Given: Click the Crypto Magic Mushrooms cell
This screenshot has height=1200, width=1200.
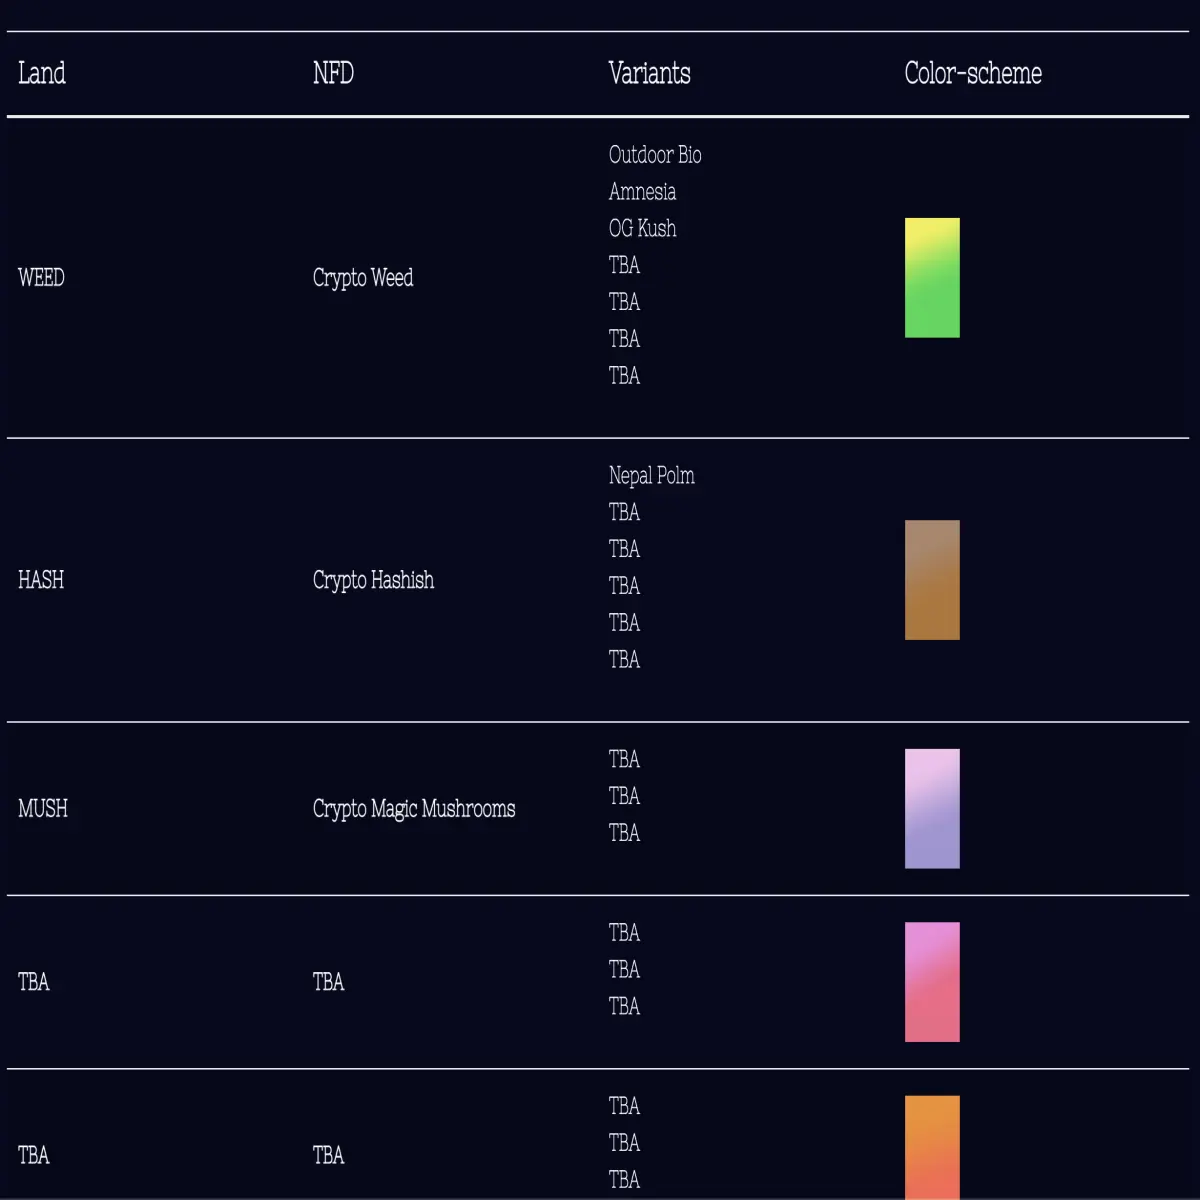Looking at the screenshot, I should point(414,809).
